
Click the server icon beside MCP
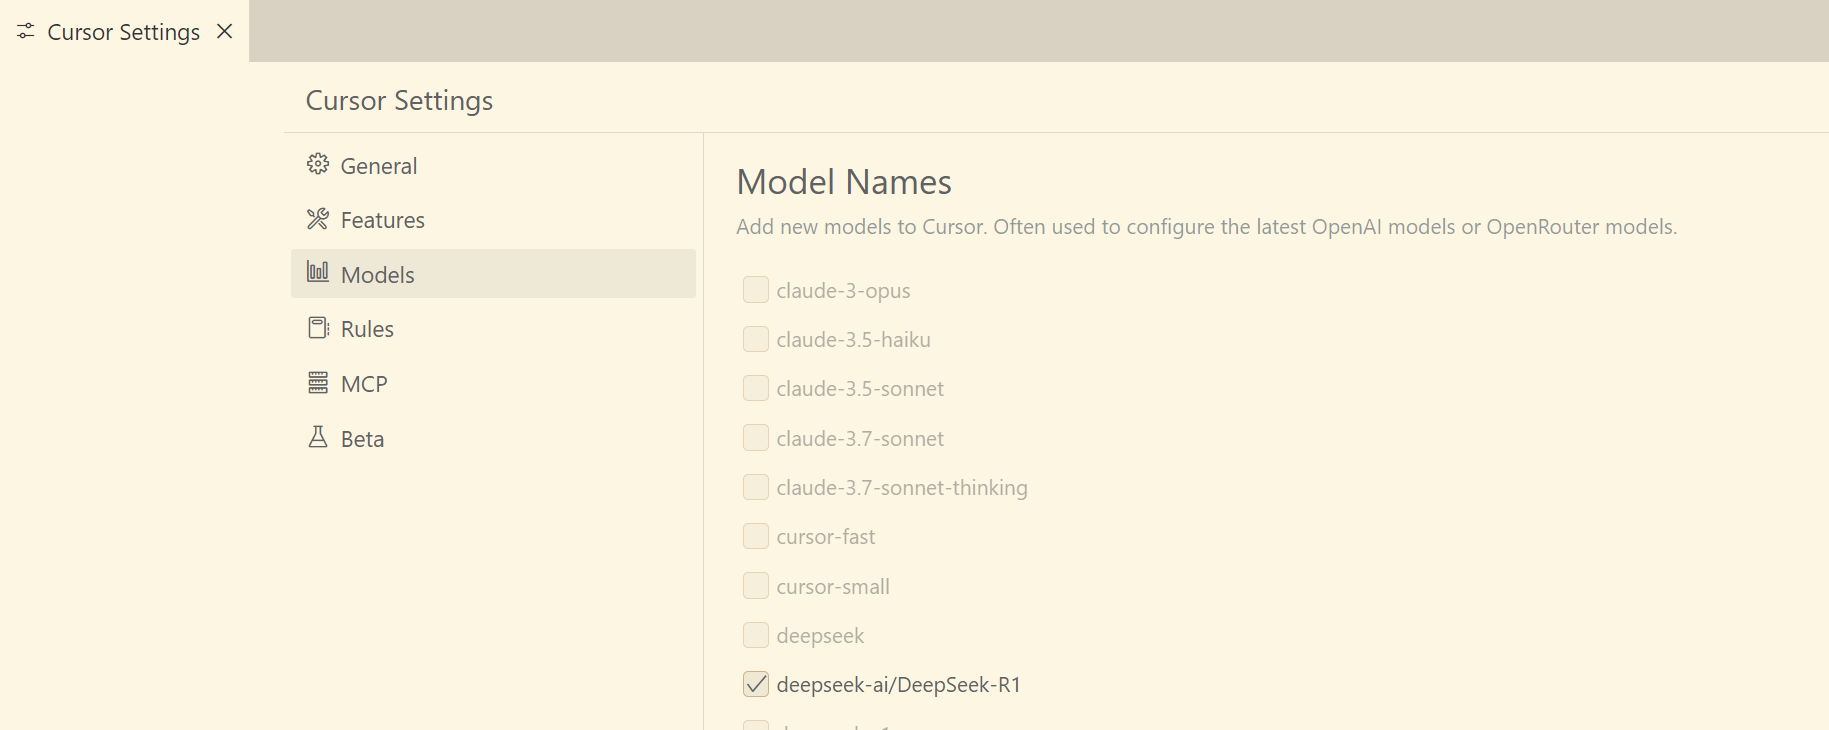click(x=318, y=383)
